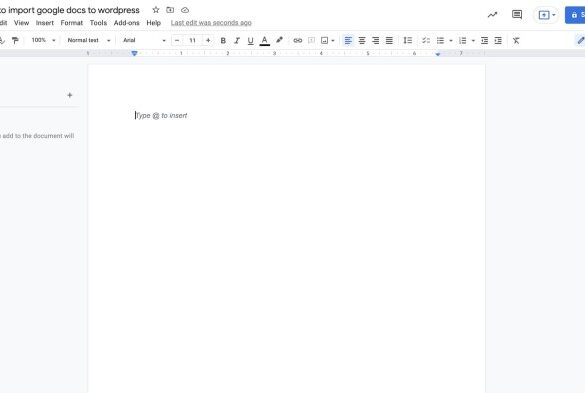Click the document title text
The height and width of the screenshot is (393, 585).
pos(69,10)
